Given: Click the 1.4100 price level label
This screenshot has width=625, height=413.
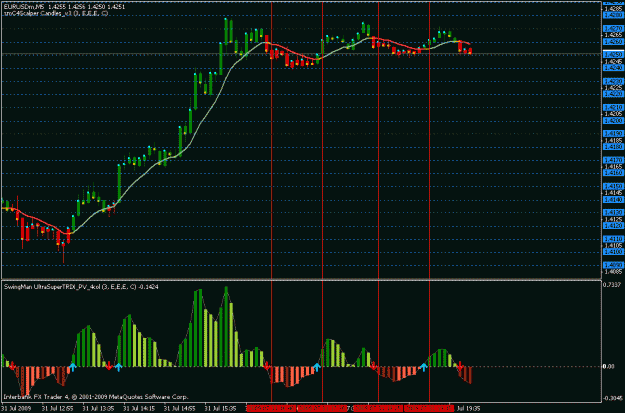Looking at the screenshot, I should coord(613,252).
